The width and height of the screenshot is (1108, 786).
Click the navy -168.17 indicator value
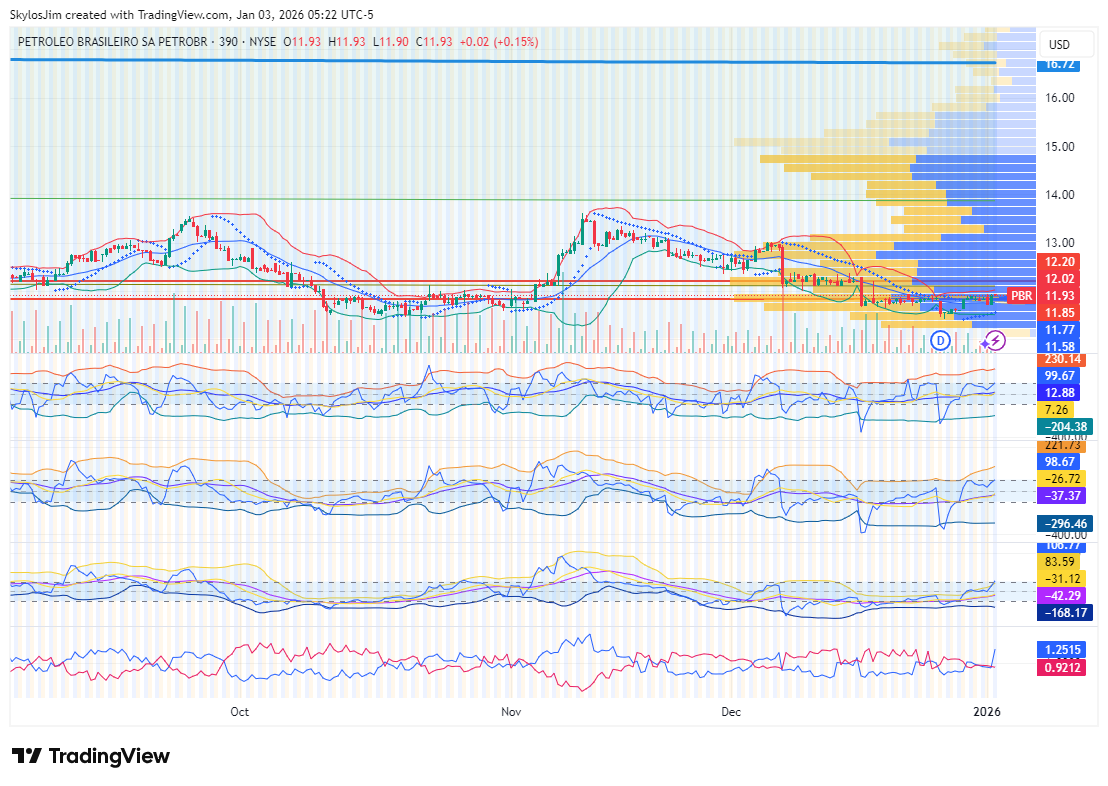pos(1066,613)
